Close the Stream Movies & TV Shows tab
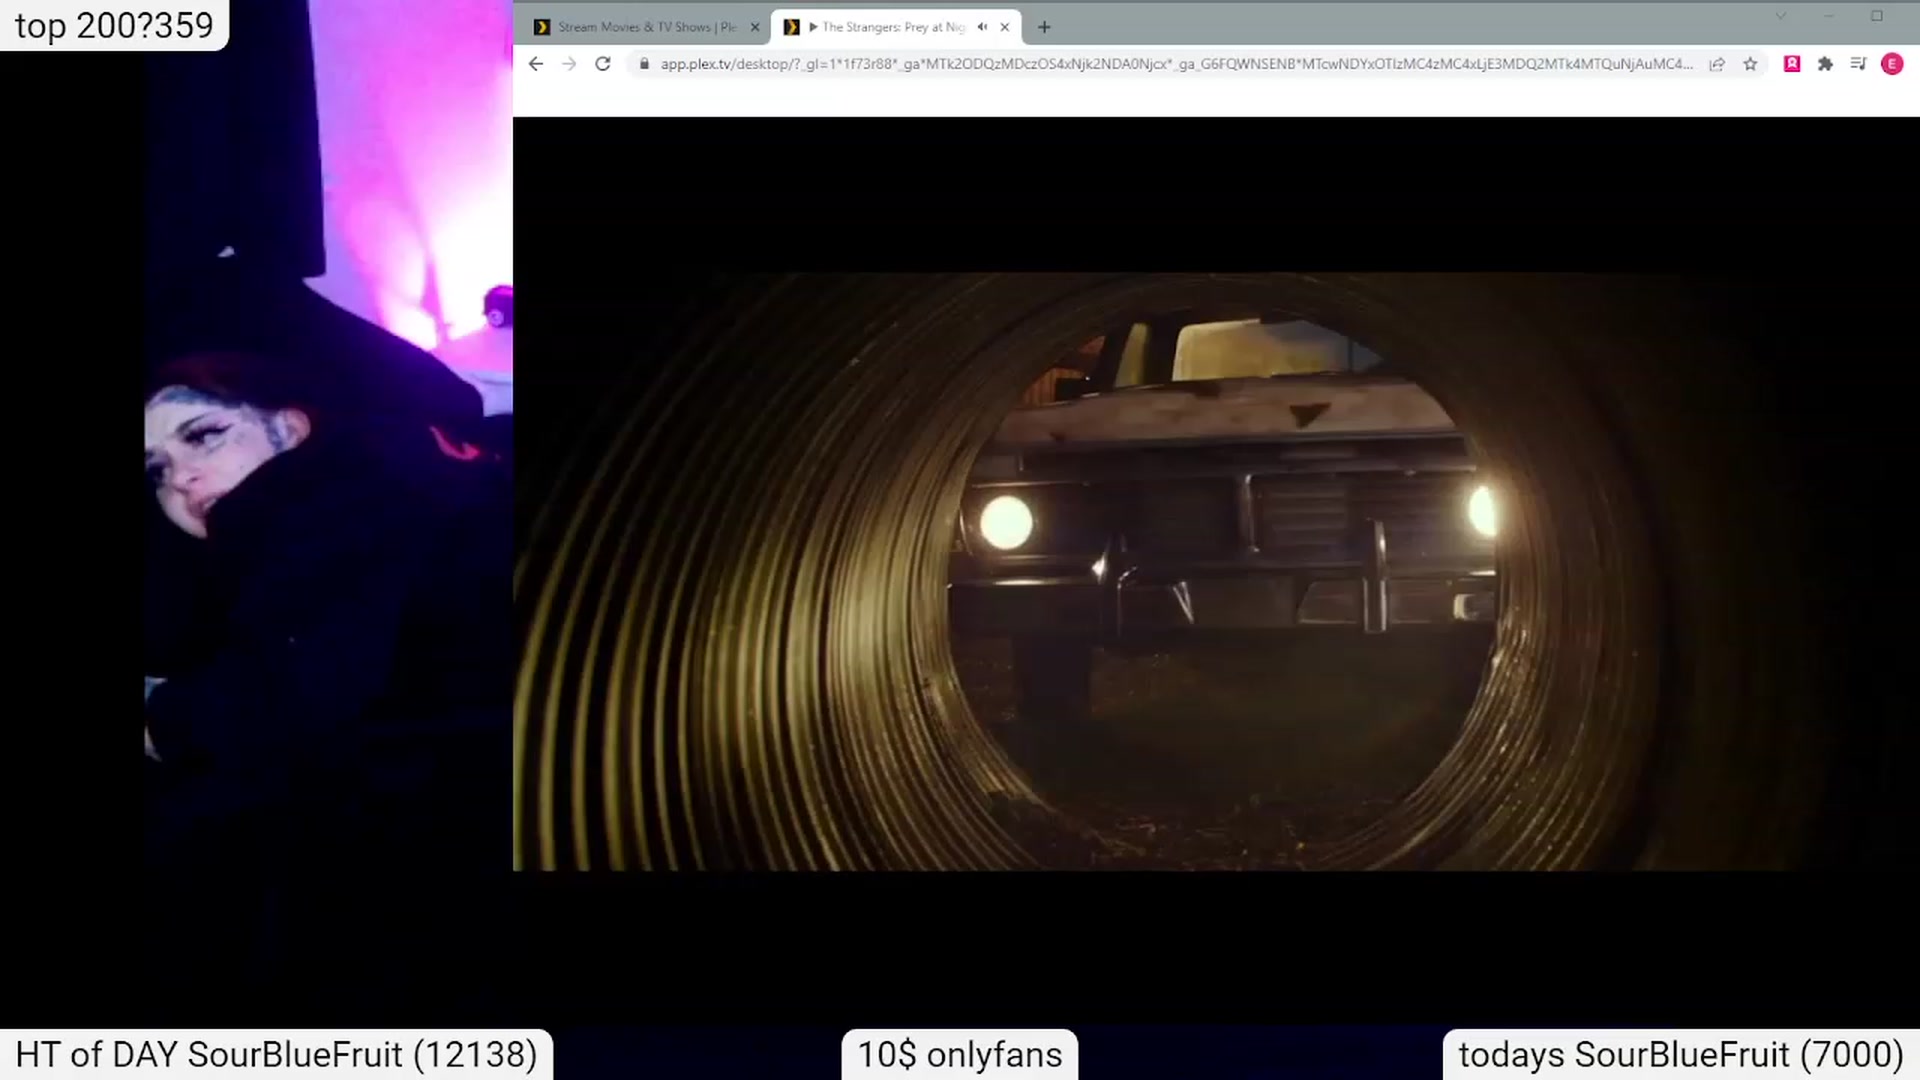This screenshot has height=1080, width=1920. 755,27
